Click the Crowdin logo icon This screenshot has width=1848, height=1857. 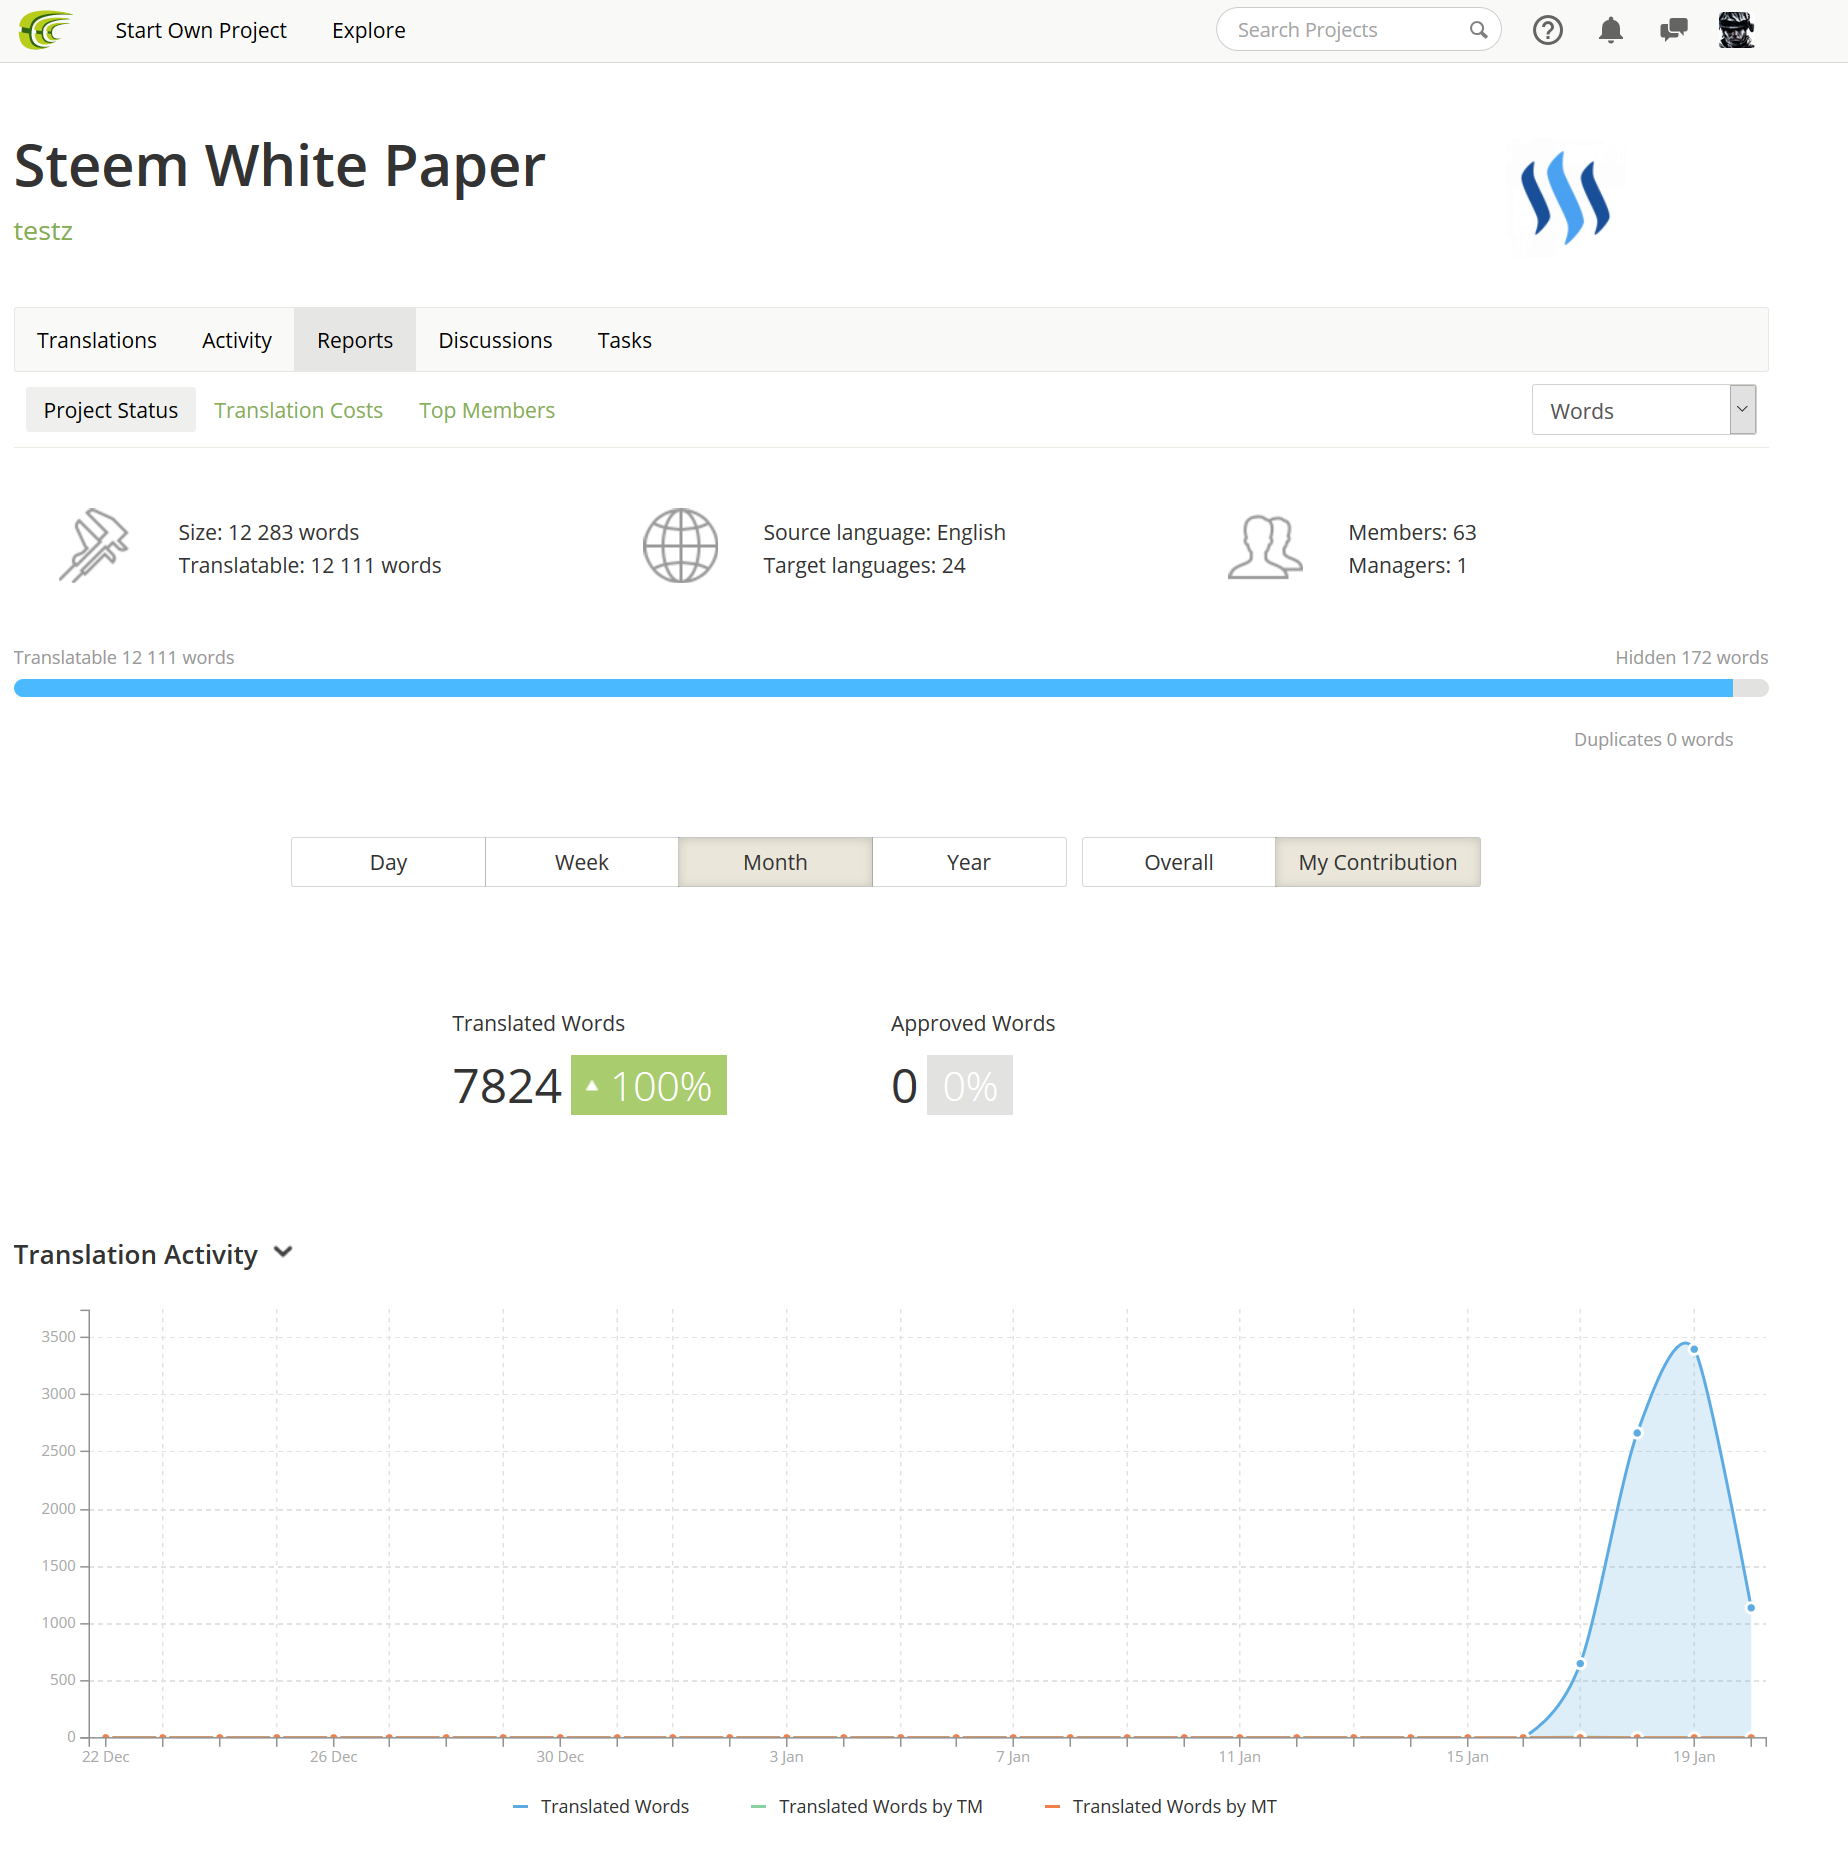point(46,30)
